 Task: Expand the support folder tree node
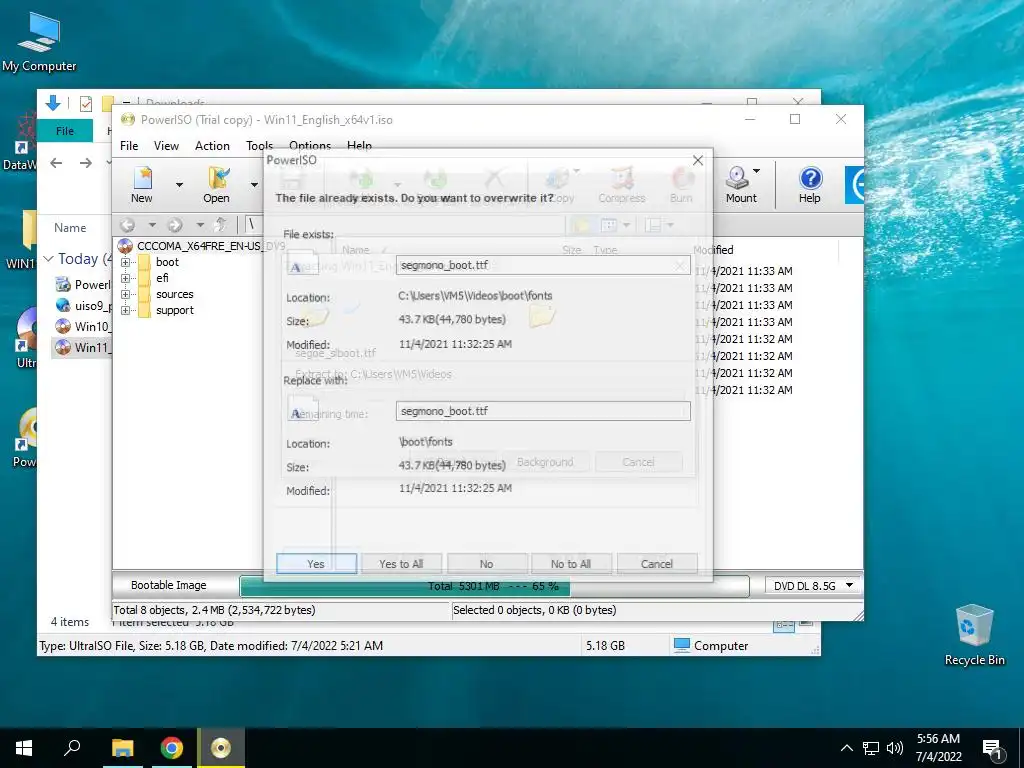click(125, 310)
